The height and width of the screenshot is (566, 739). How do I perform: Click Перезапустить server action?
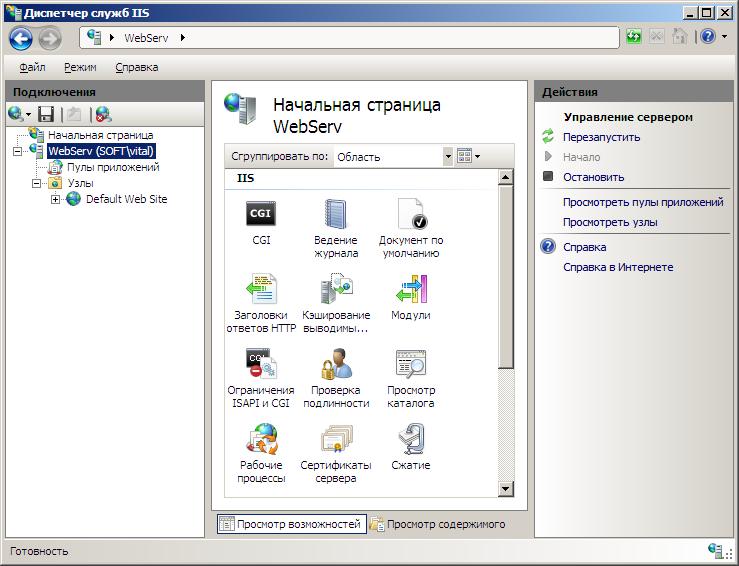click(601, 137)
